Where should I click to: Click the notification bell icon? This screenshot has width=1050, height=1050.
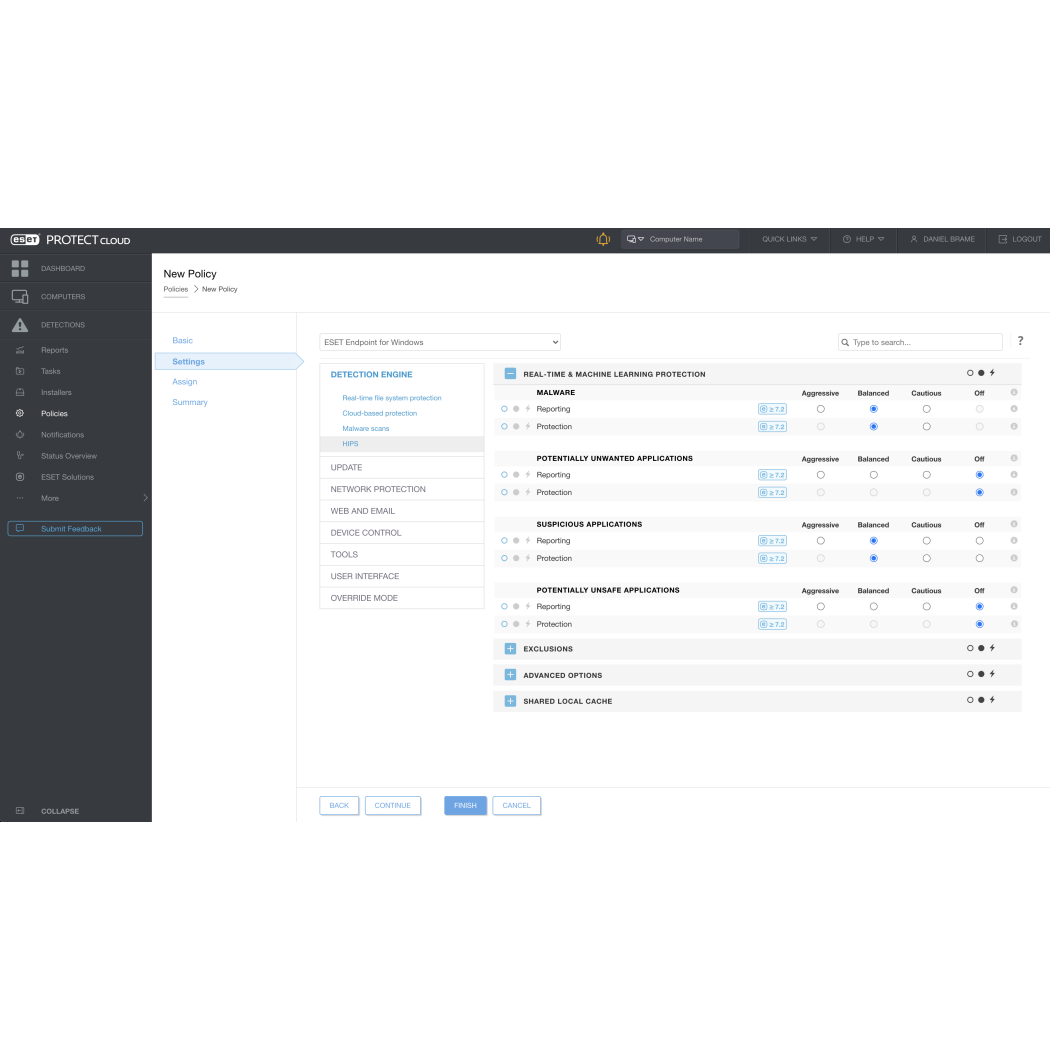(x=603, y=240)
